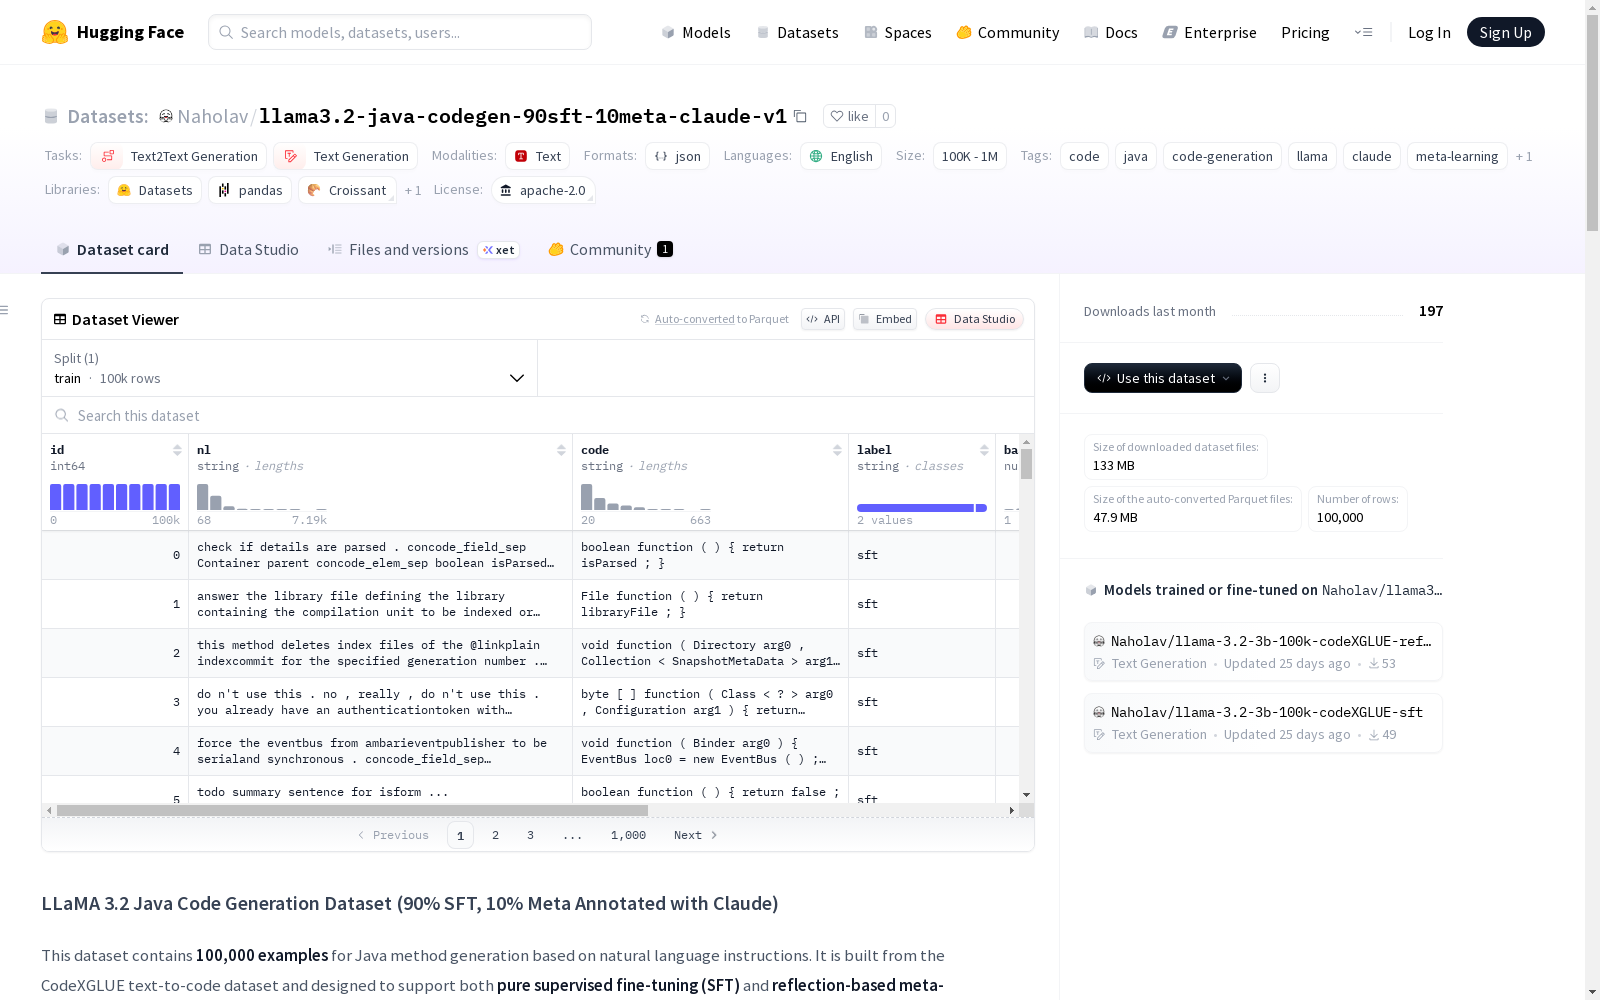Click the English language tag

(841, 156)
